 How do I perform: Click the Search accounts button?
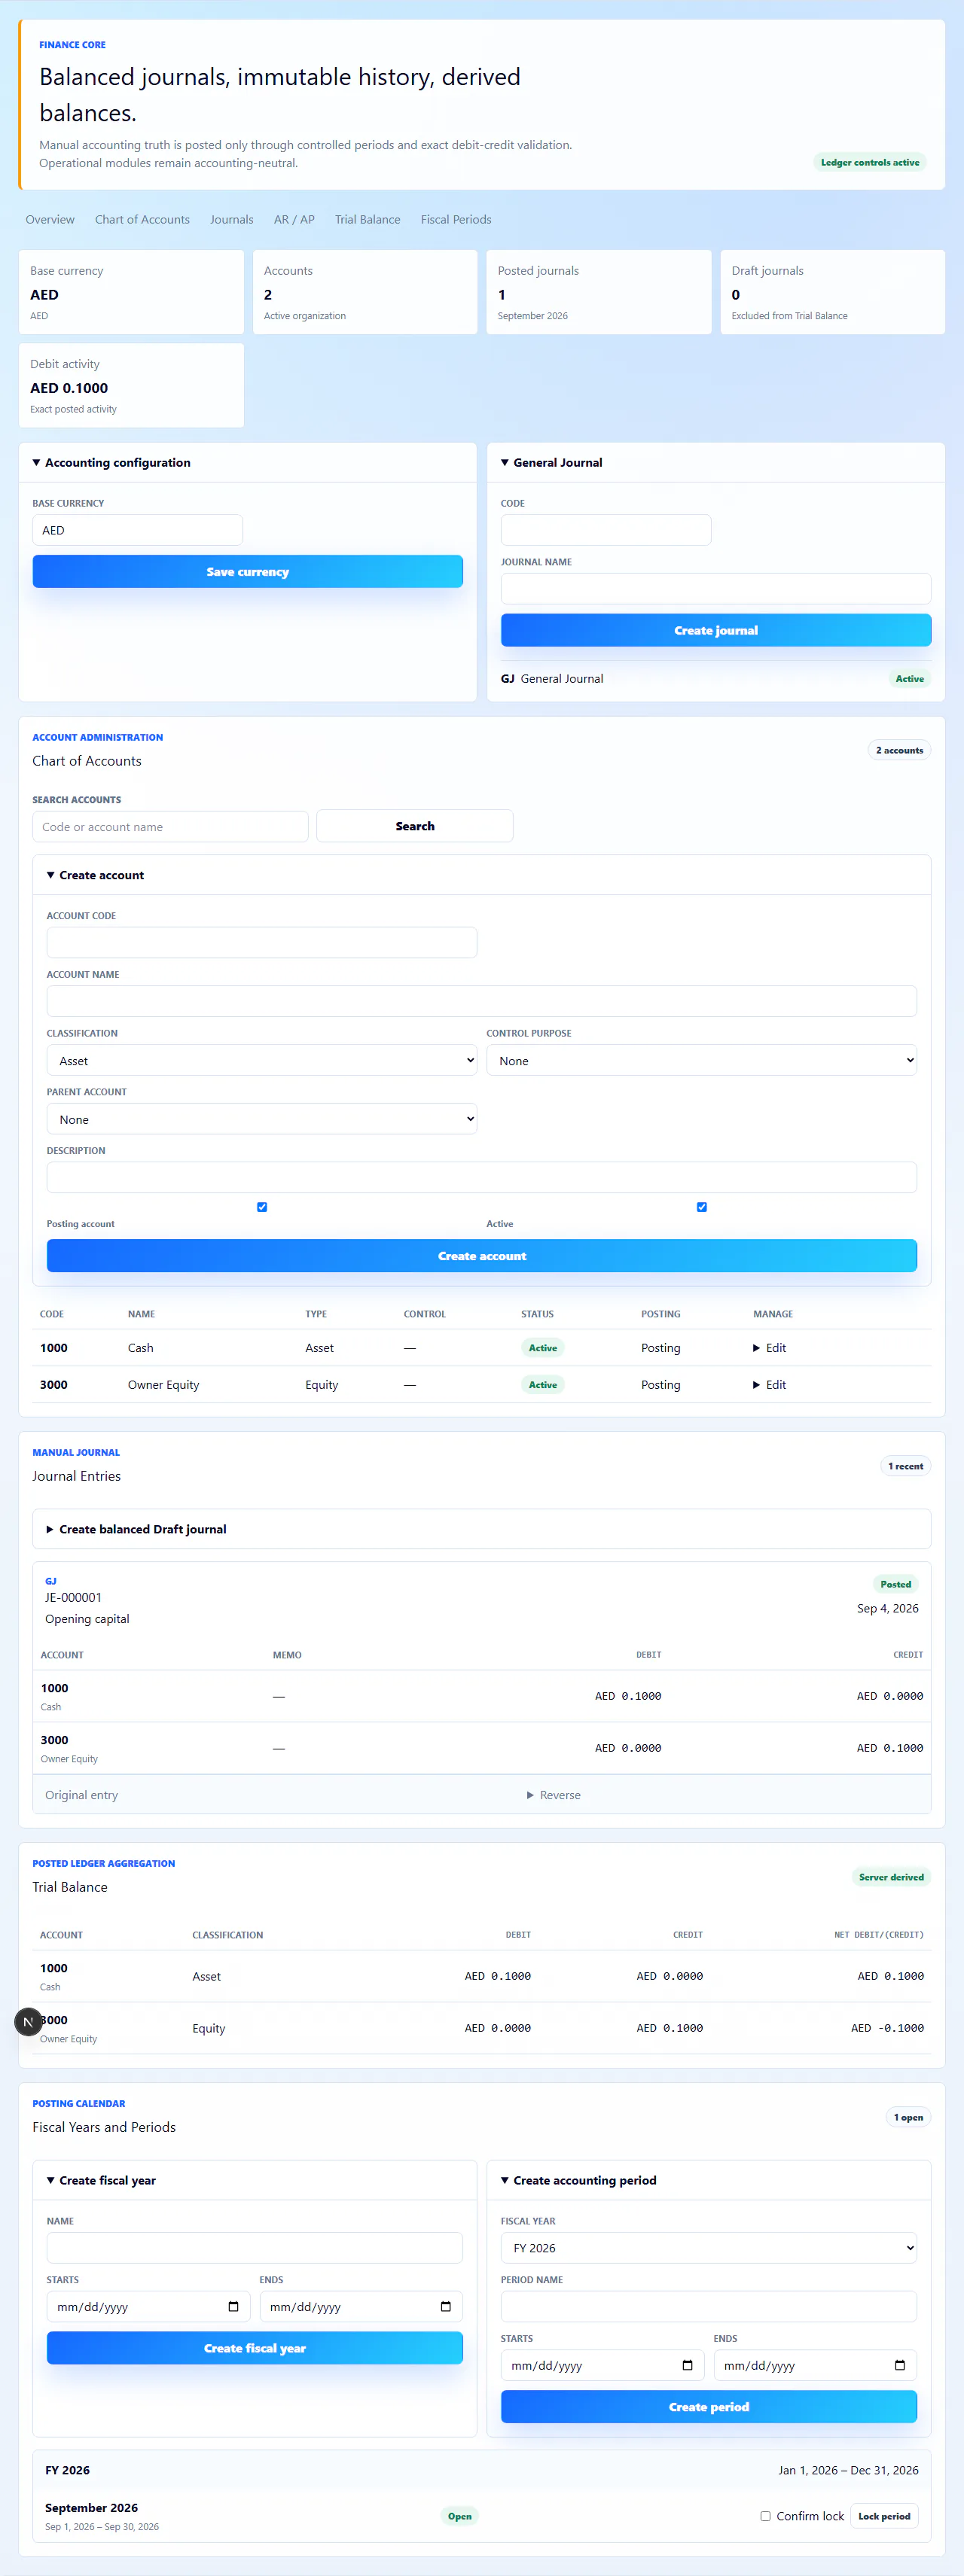point(415,826)
